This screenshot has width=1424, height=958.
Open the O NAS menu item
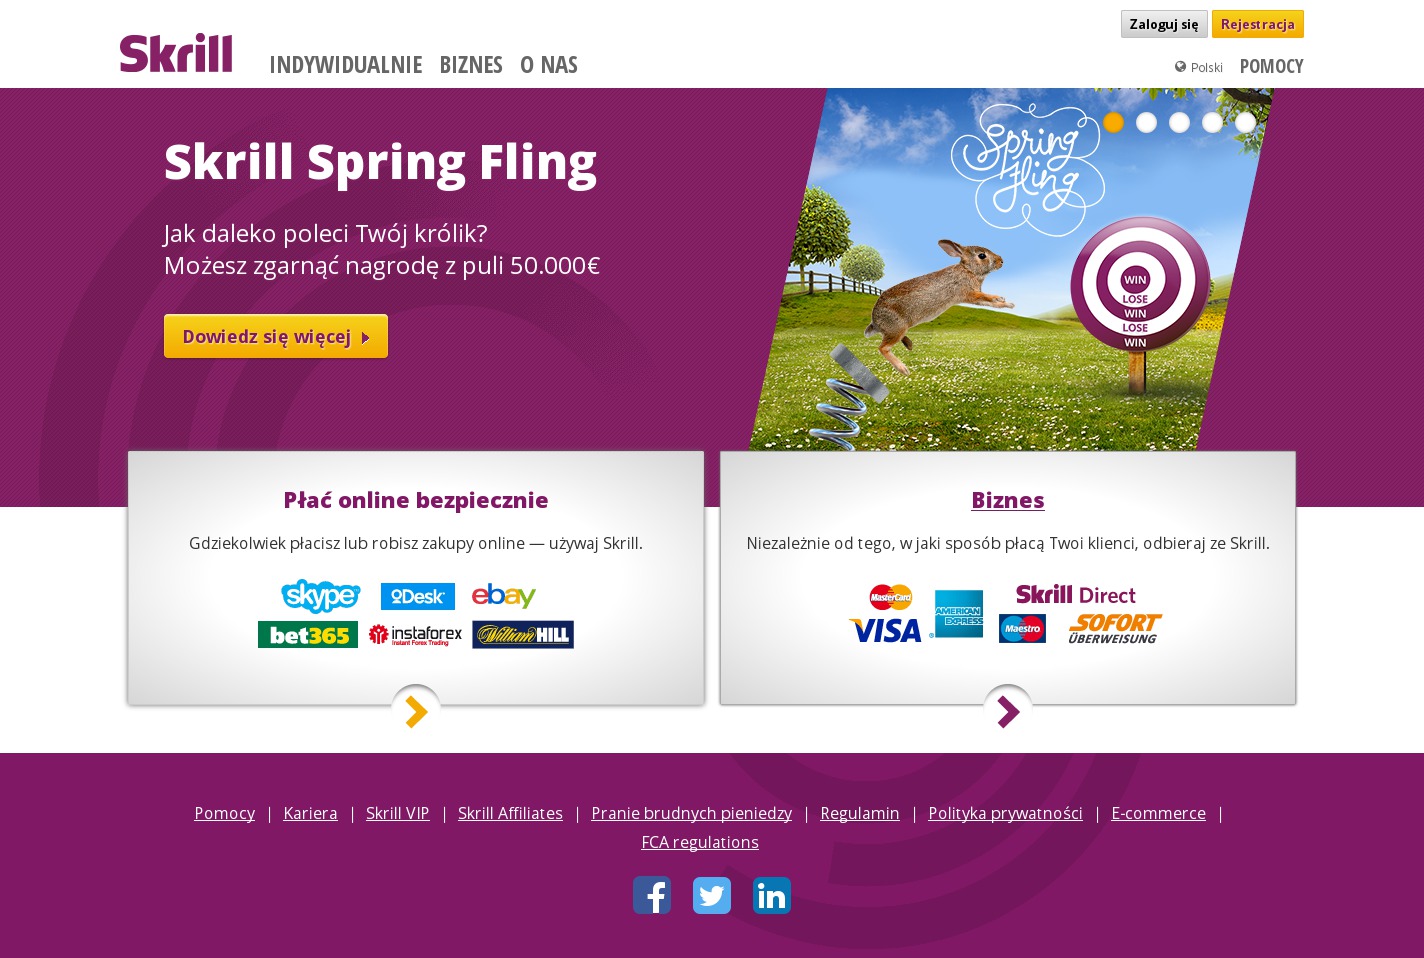(549, 65)
